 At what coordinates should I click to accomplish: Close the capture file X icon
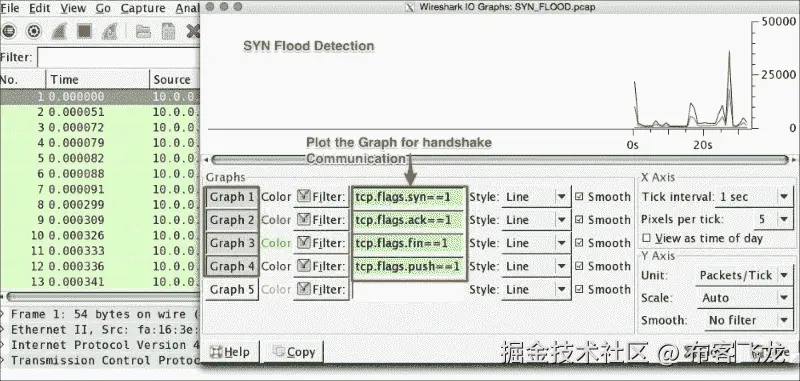(x=193, y=32)
